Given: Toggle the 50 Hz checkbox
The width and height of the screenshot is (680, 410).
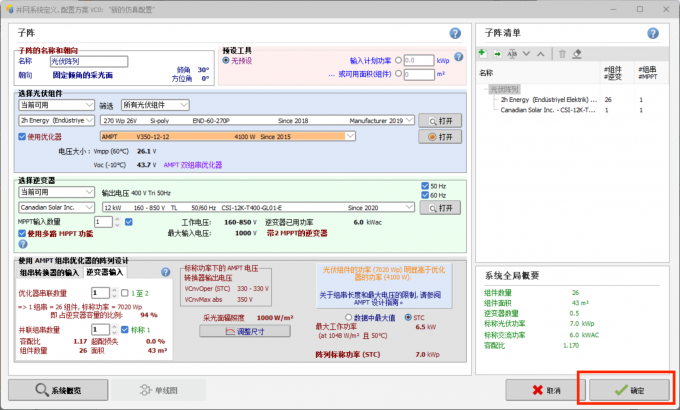Looking at the screenshot, I should coord(425,186).
